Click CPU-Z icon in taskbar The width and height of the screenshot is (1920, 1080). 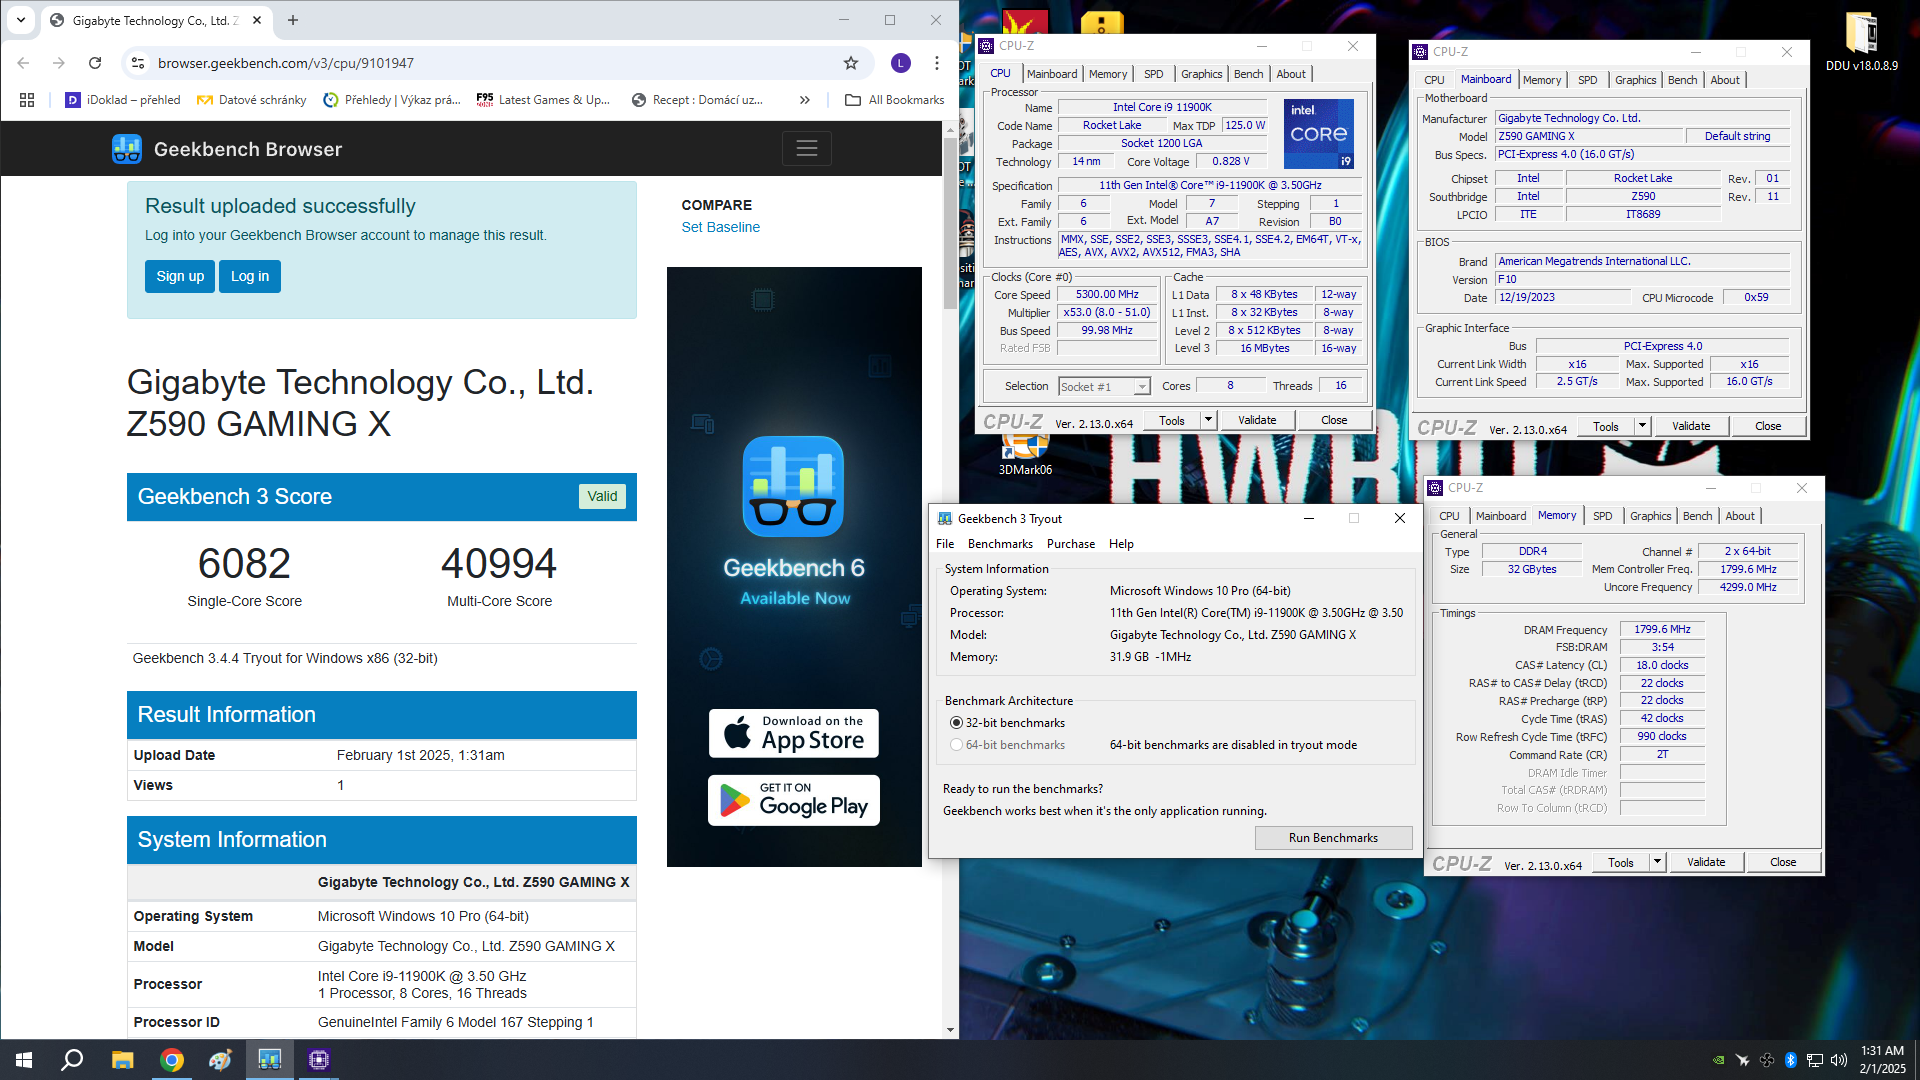pyautogui.click(x=319, y=1060)
